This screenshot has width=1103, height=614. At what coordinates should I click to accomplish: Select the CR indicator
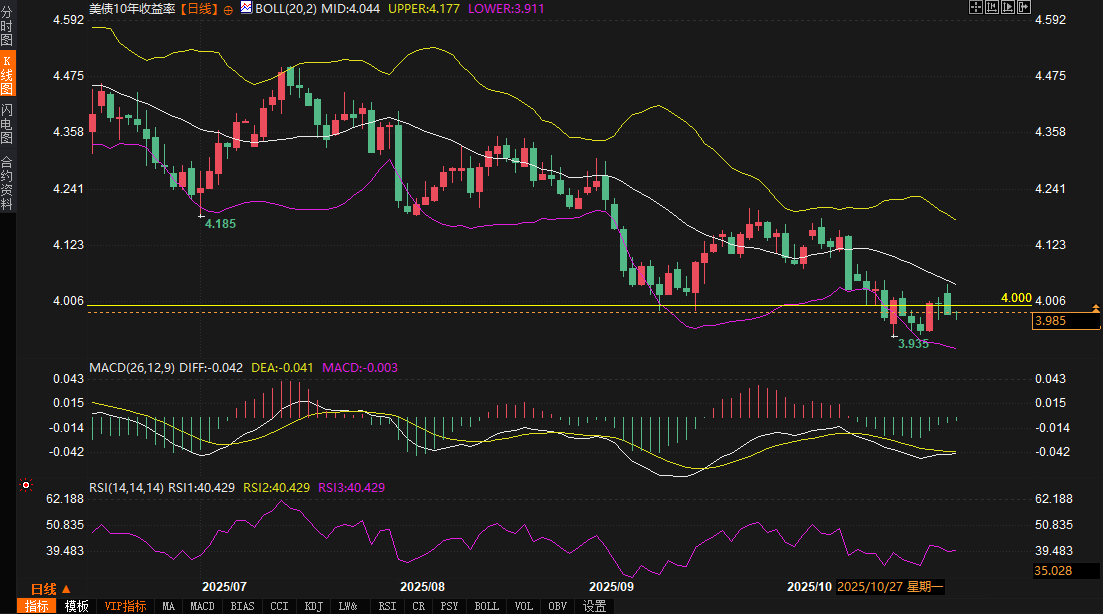coord(419,606)
